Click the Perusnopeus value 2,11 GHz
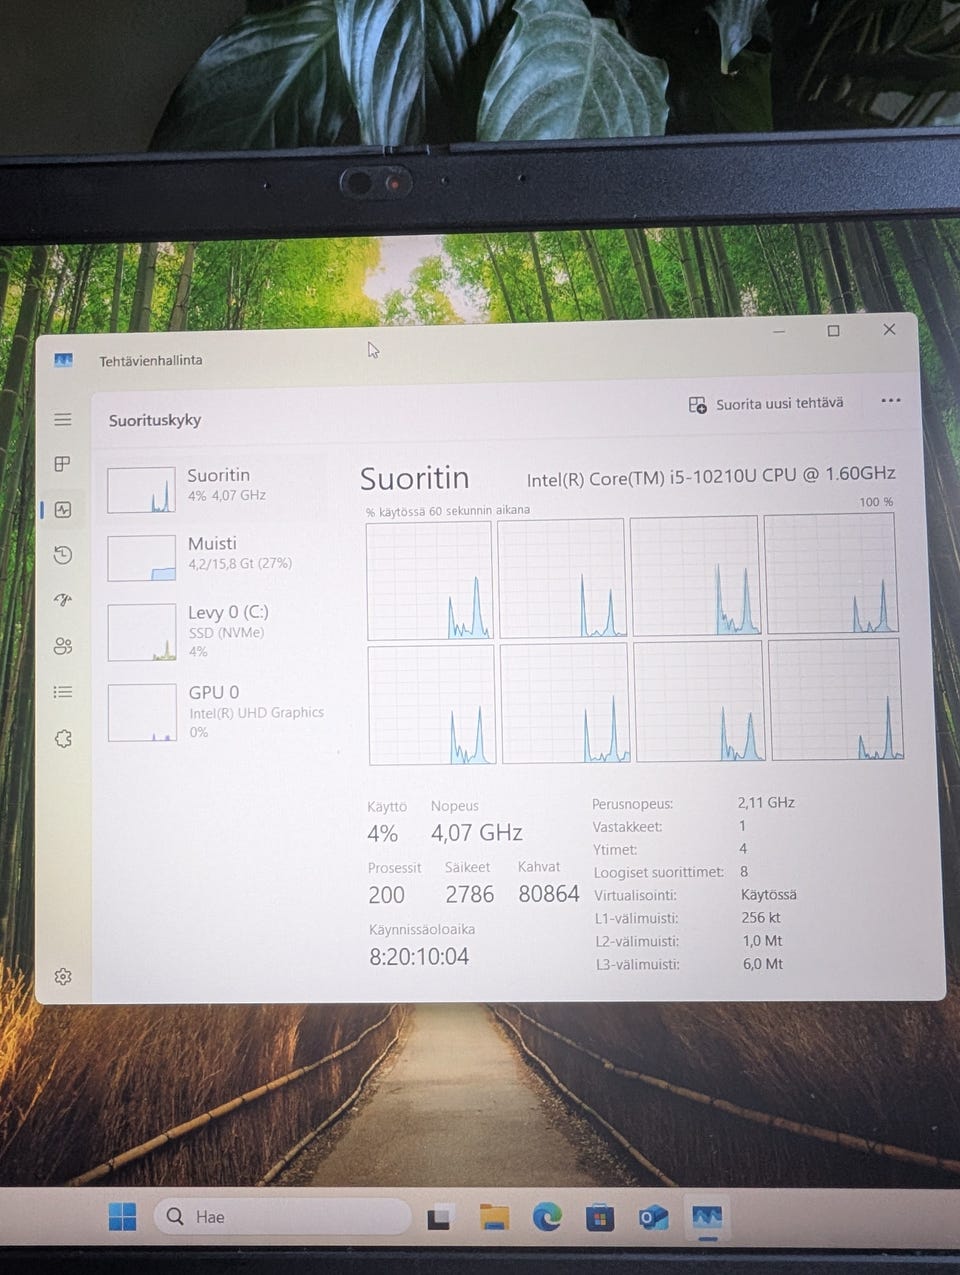The image size is (960, 1275). pyautogui.click(x=766, y=802)
